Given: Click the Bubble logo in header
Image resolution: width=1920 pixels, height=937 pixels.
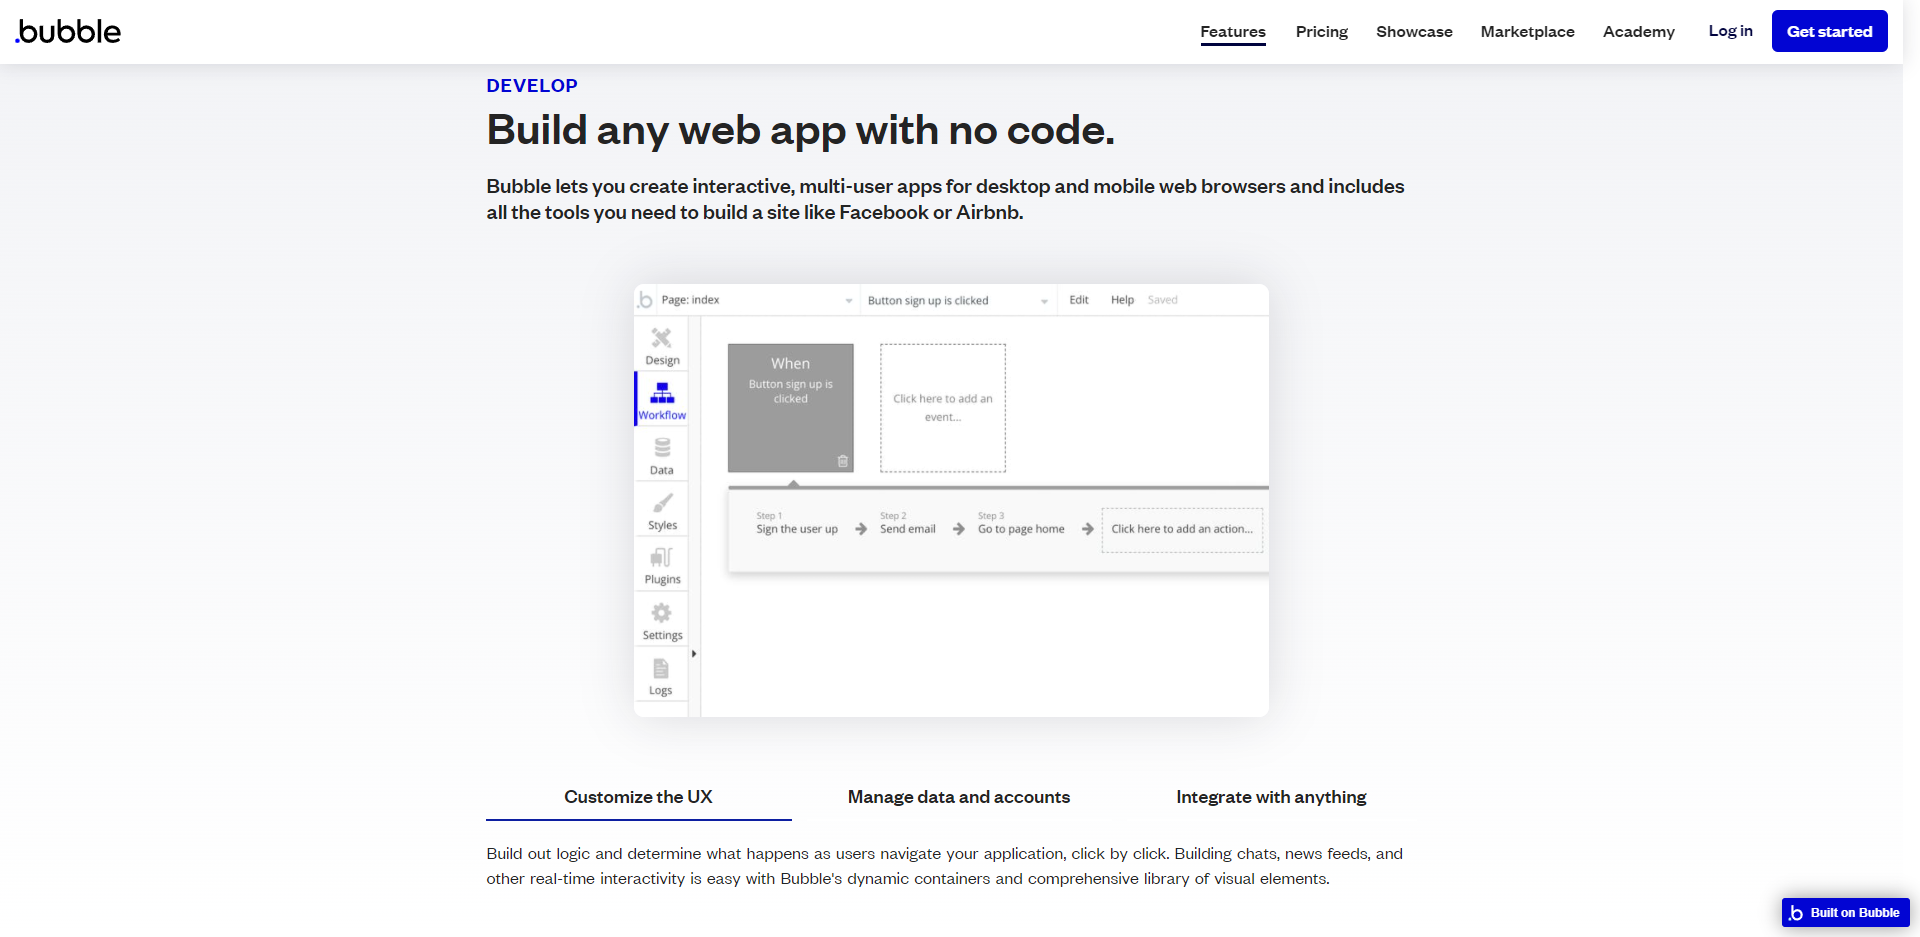Looking at the screenshot, I should [x=68, y=31].
